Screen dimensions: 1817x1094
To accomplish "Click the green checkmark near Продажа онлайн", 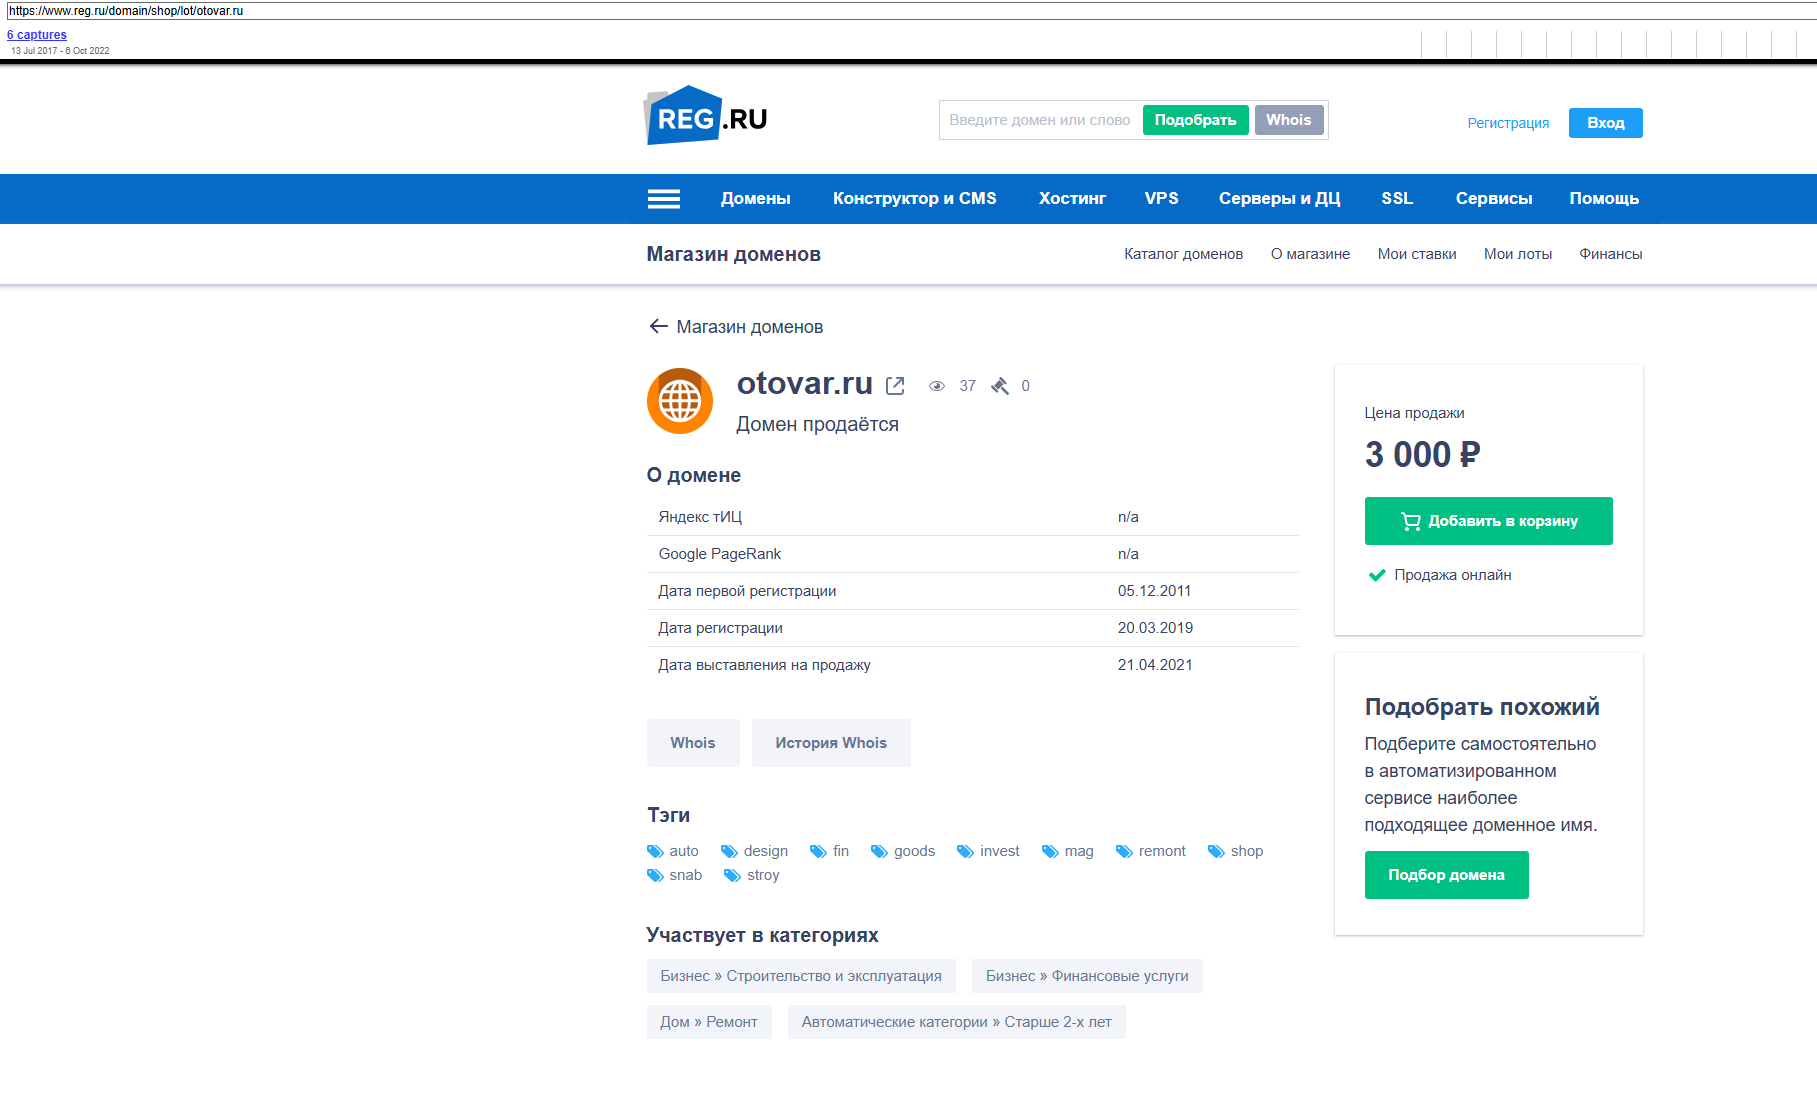I will point(1376,575).
